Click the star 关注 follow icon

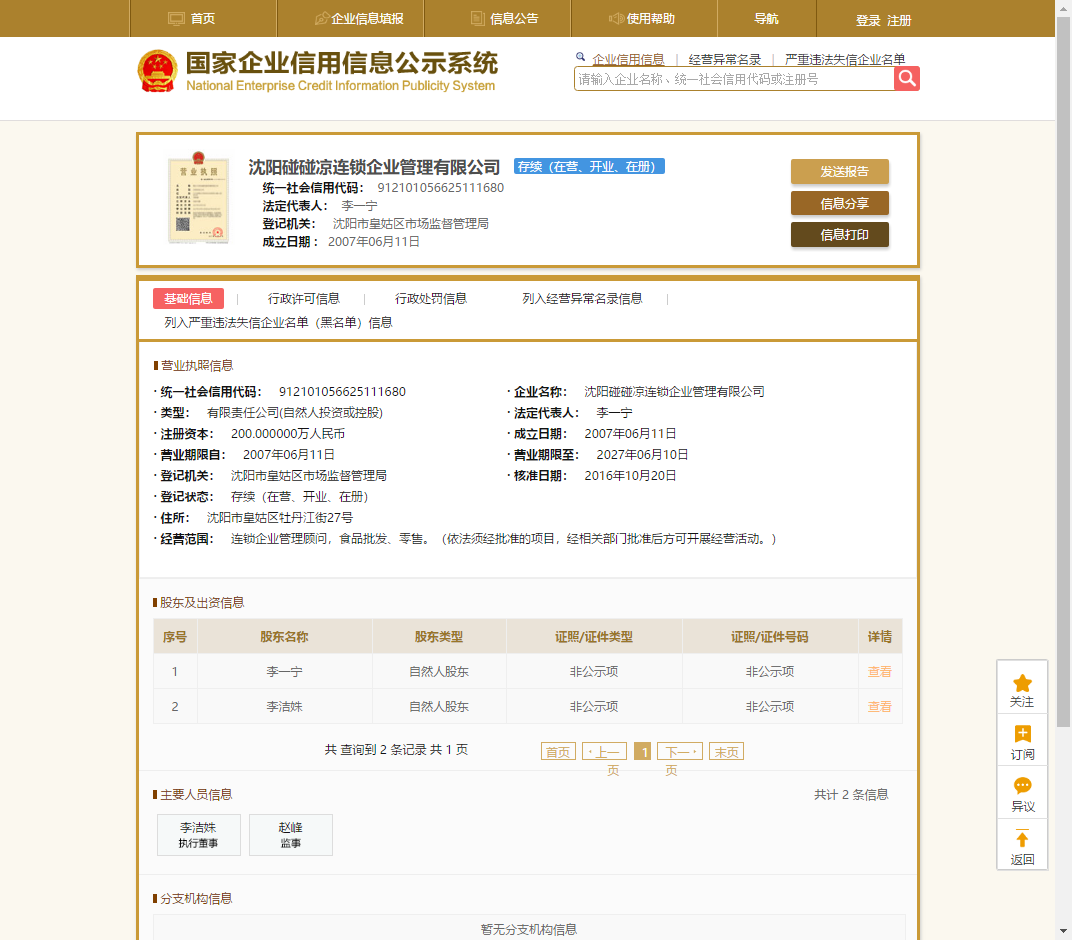(1022, 684)
